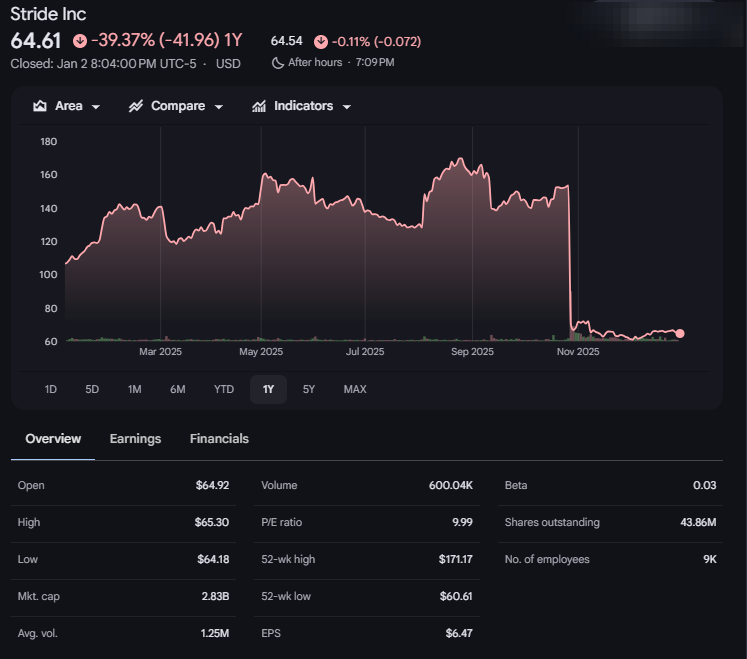Screen dimensions: 747x659
Task: Open the Compare dropdown
Action: (176, 106)
